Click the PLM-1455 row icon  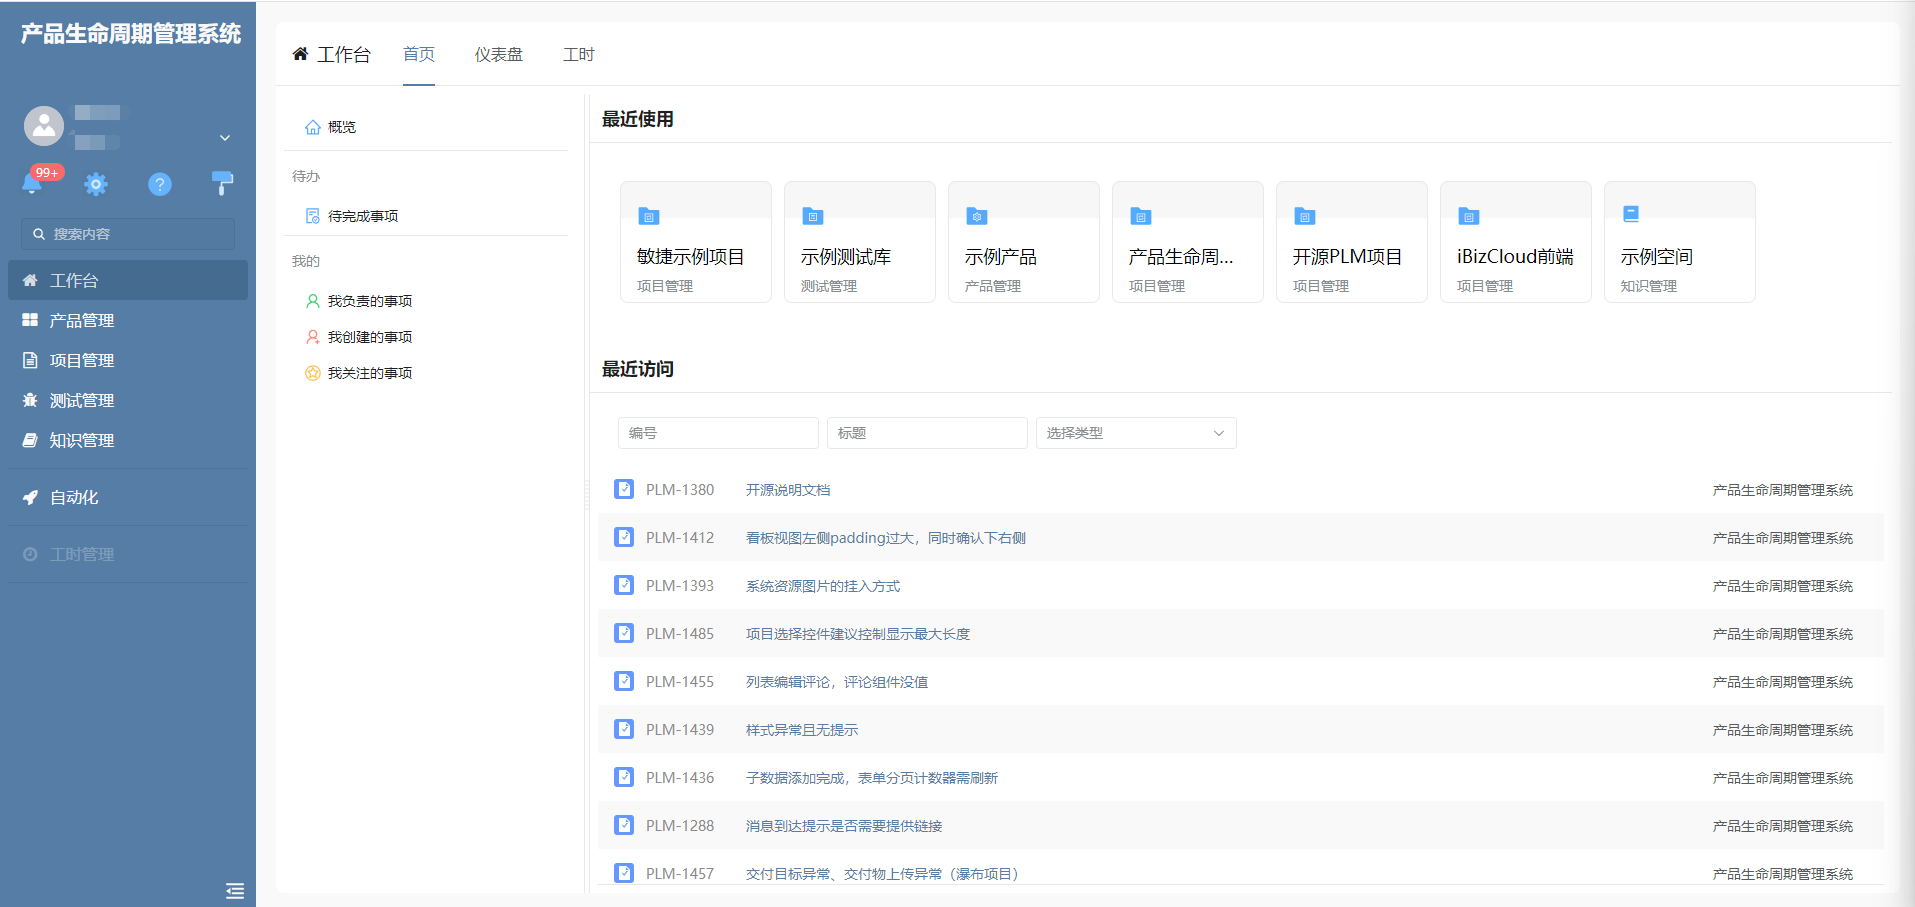coord(624,681)
